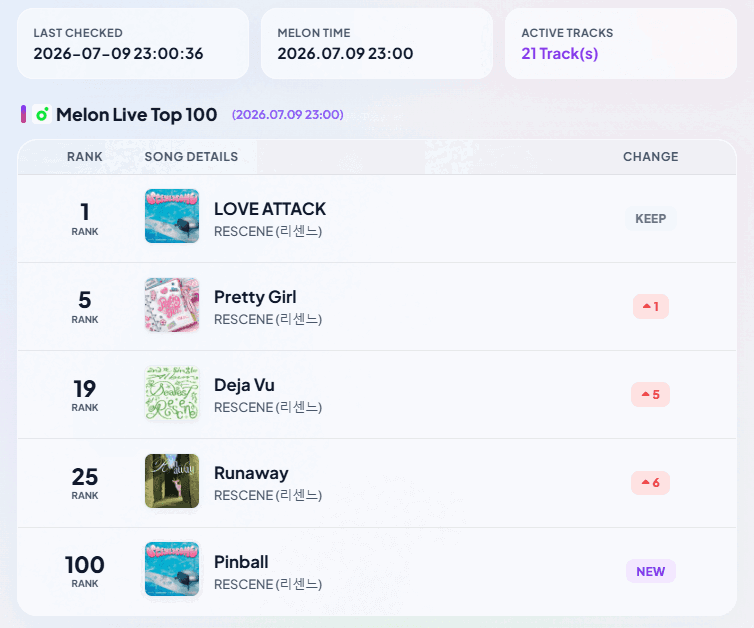Select the LOVE ATTACK song title
Image resolution: width=754 pixels, height=628 pixels.
(270, 209)
